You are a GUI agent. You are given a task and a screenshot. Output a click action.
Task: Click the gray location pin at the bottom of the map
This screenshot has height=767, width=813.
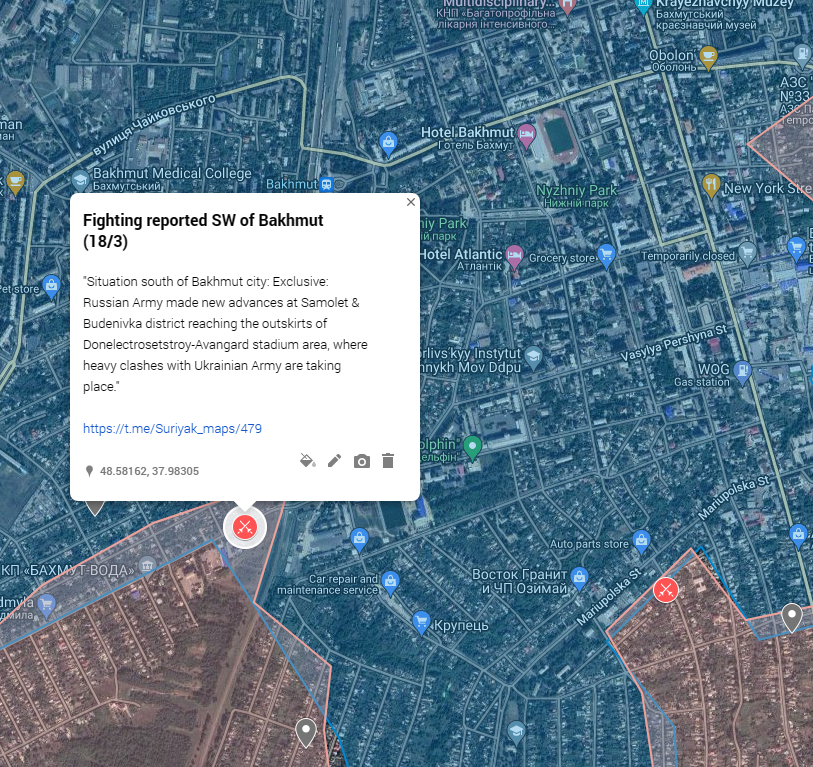pos(306,732)
